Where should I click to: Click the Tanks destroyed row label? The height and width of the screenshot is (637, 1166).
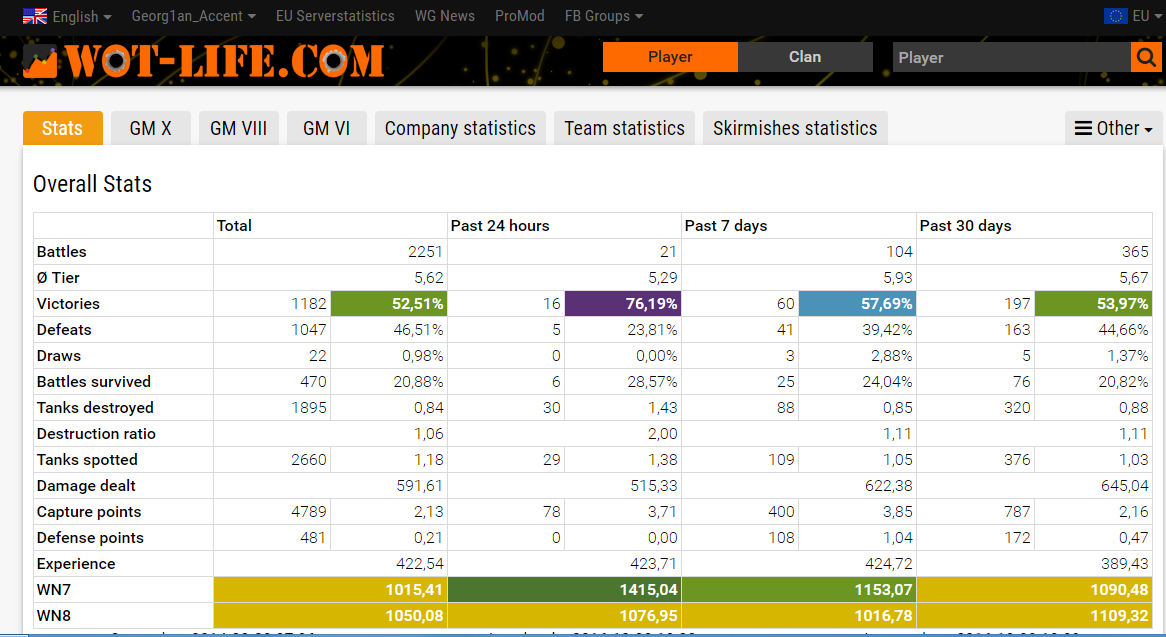coord(95,408)
